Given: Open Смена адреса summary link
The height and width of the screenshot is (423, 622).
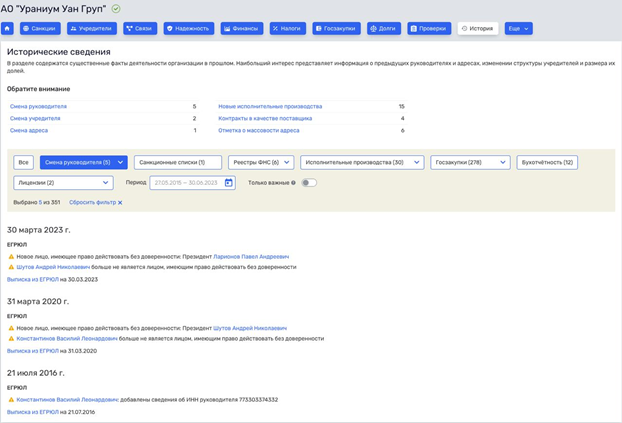Looking at the screenshot, I should pos(29,130).
